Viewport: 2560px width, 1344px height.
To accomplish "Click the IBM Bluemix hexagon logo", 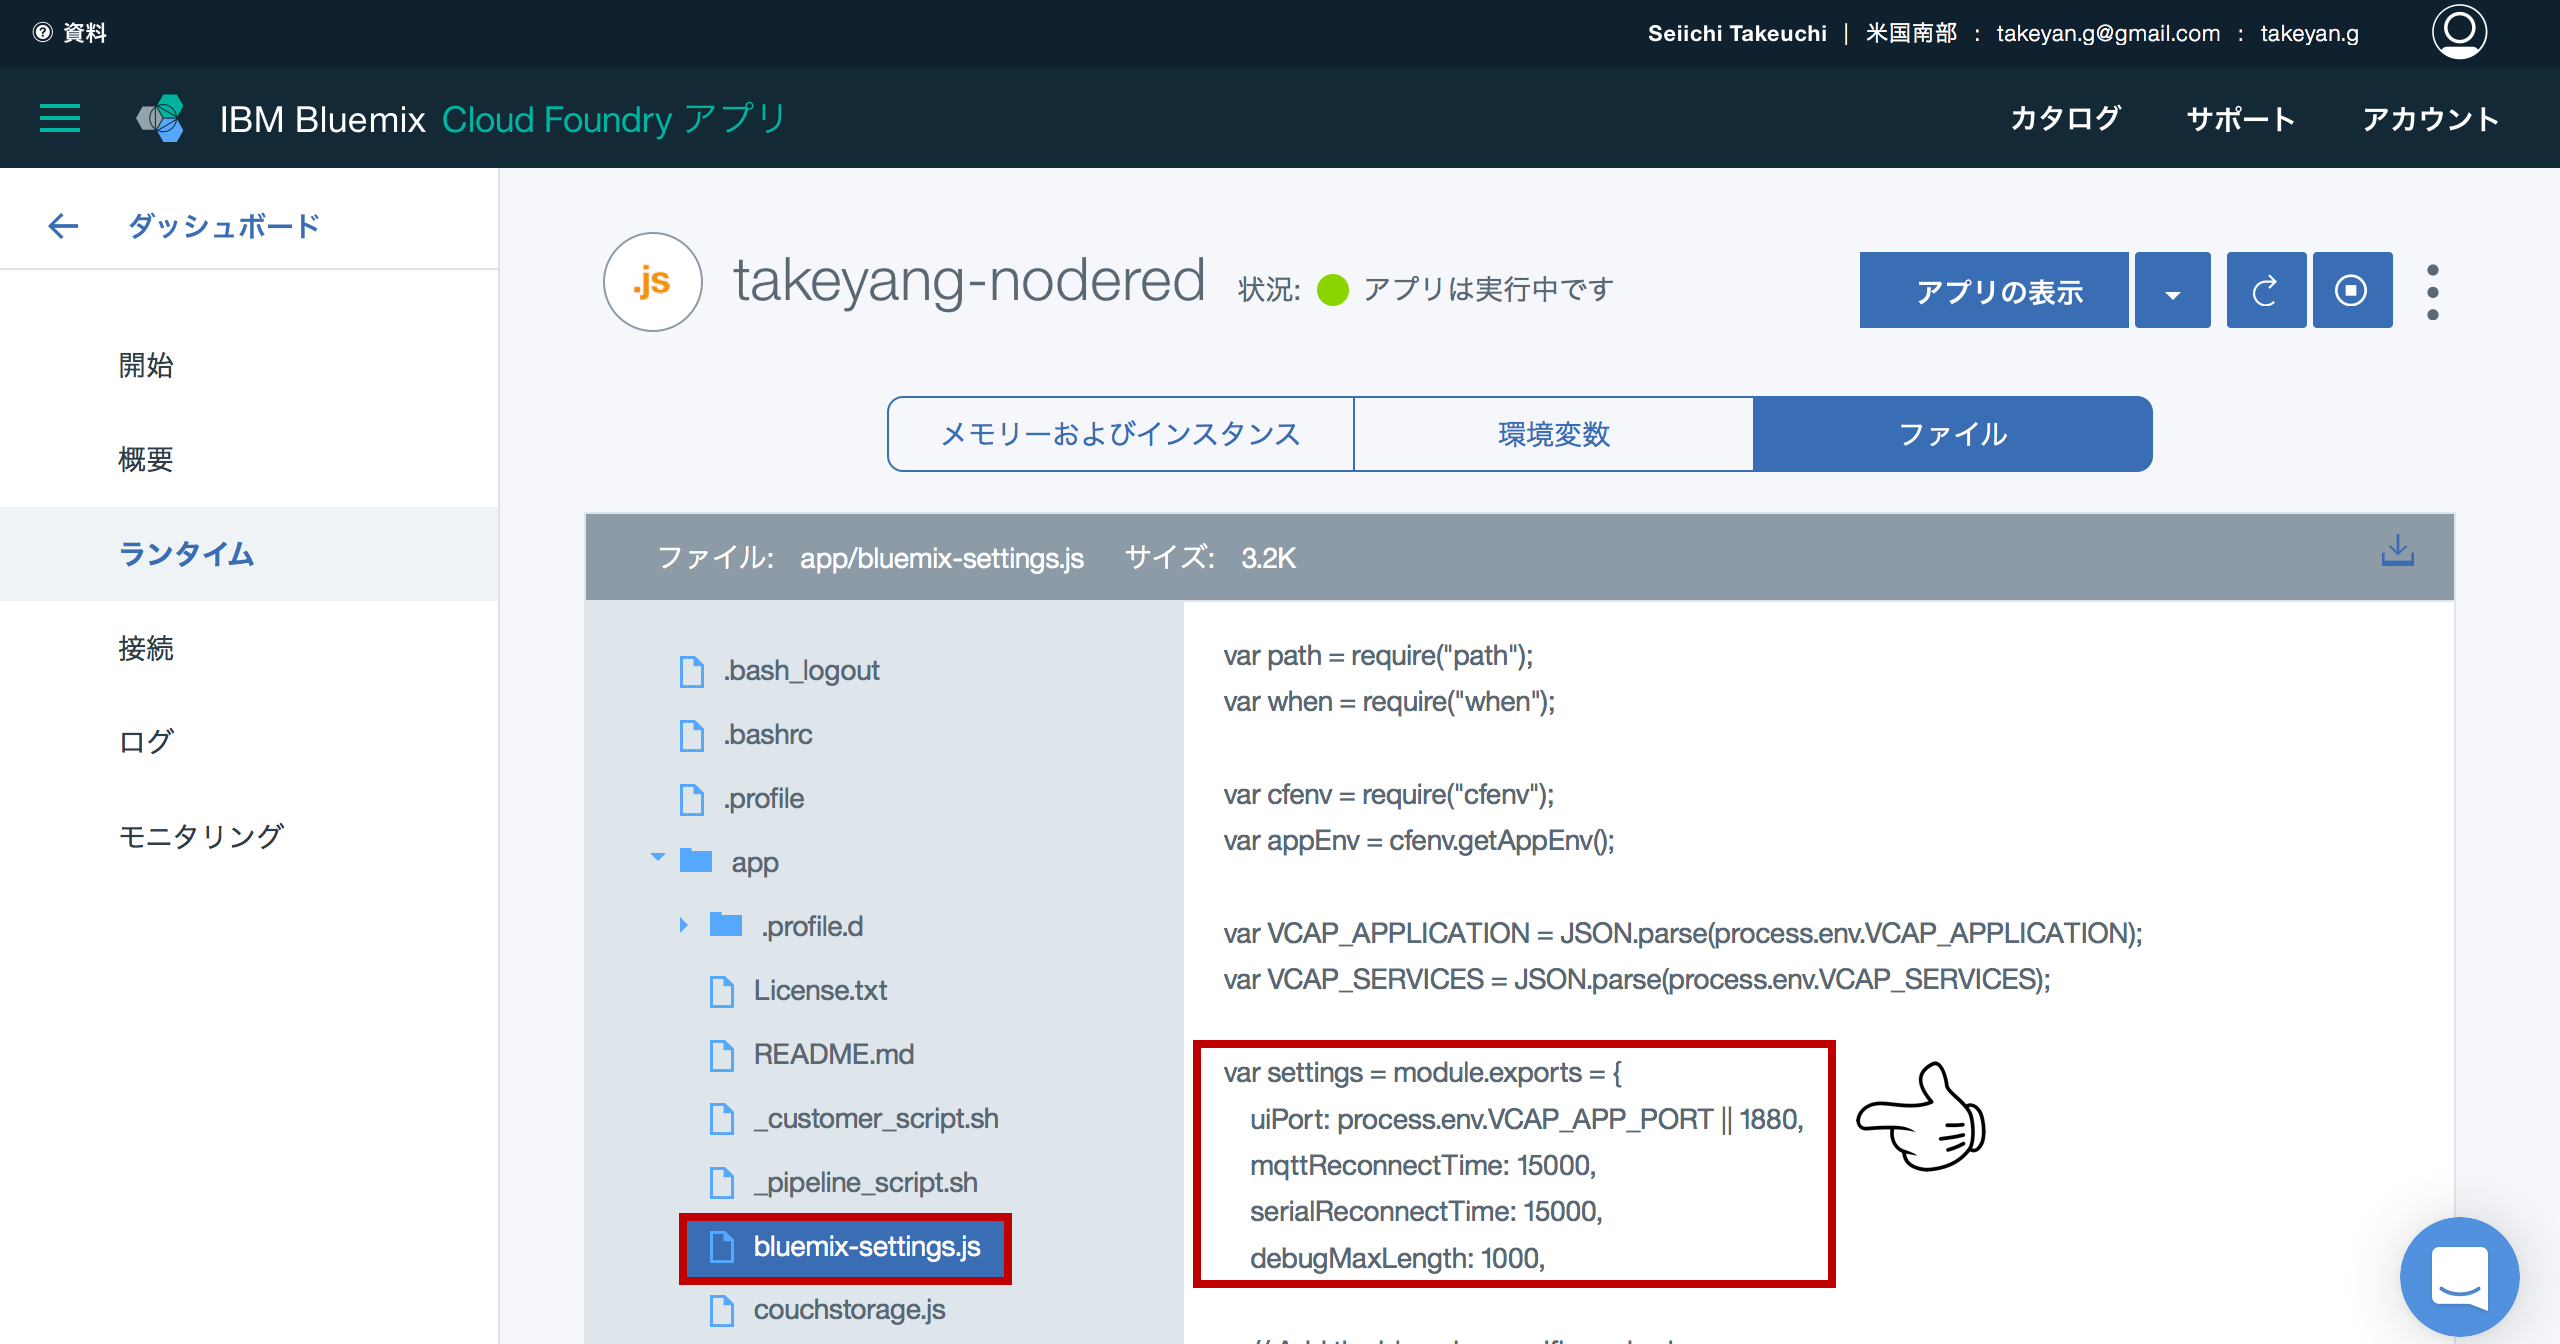I will [x=162, y=118].
